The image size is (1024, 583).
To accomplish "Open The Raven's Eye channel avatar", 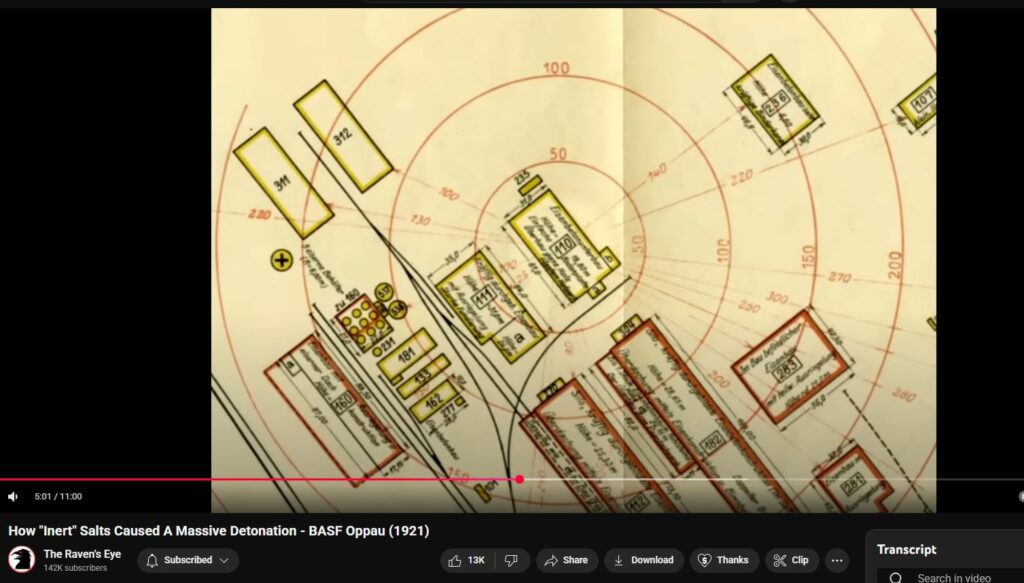I will (22, 559).
